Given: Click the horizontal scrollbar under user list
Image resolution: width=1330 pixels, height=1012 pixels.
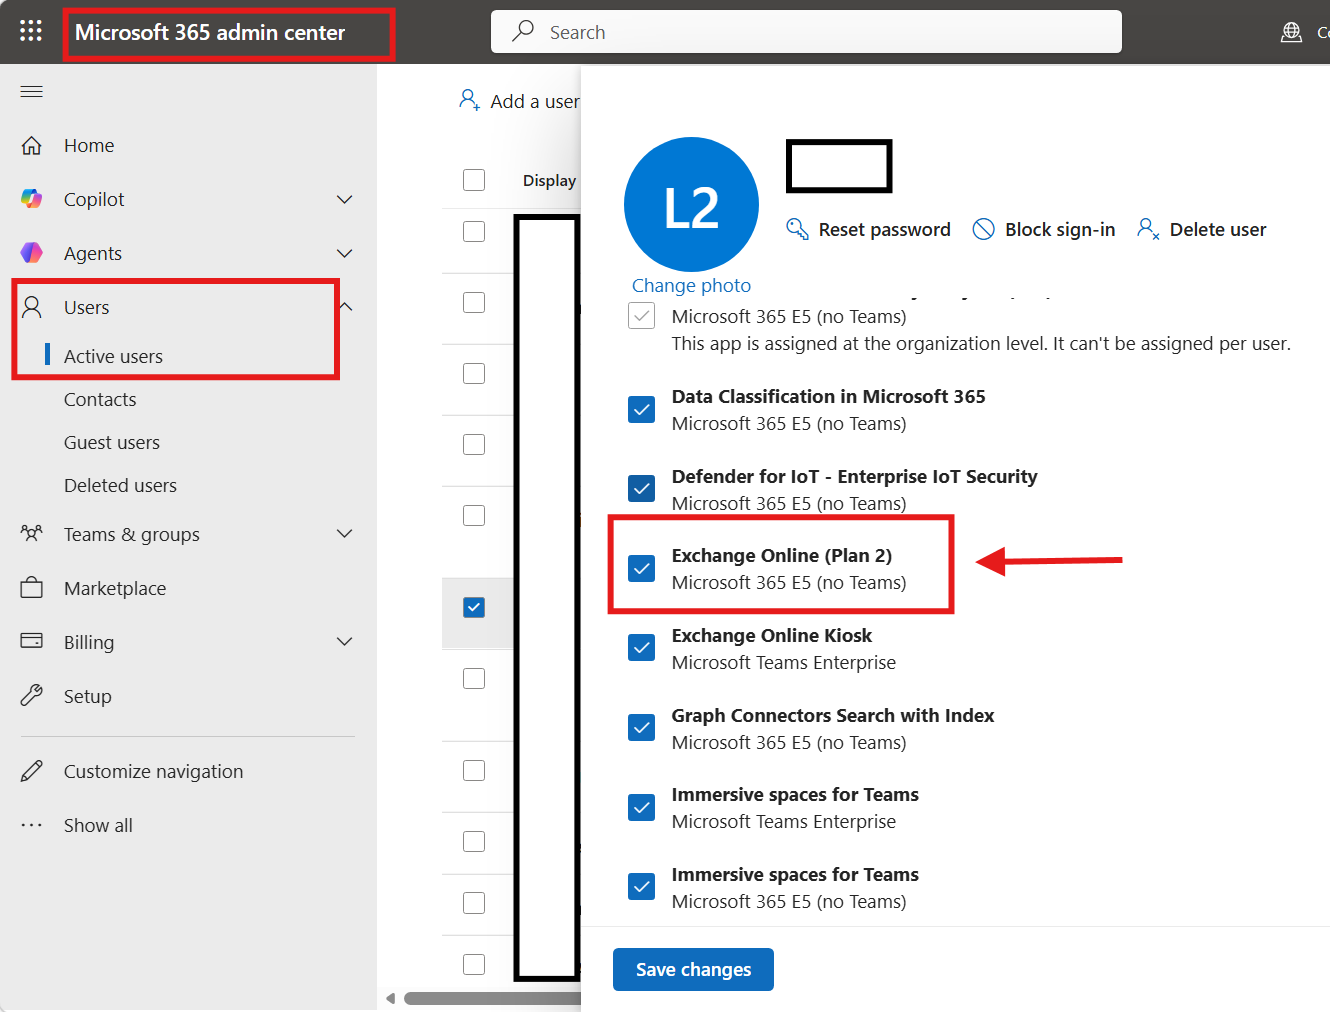Looking at the screenshot, I should click(x=492, y=998).
